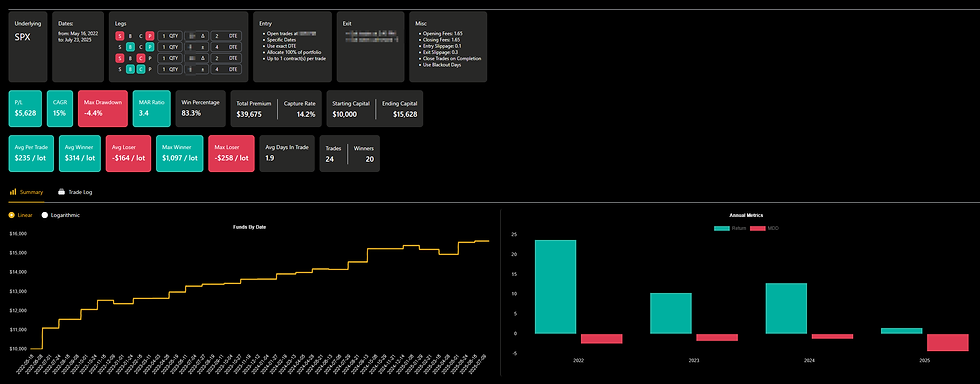Click the Max Loser -$258 / lot card

point(231,153)
